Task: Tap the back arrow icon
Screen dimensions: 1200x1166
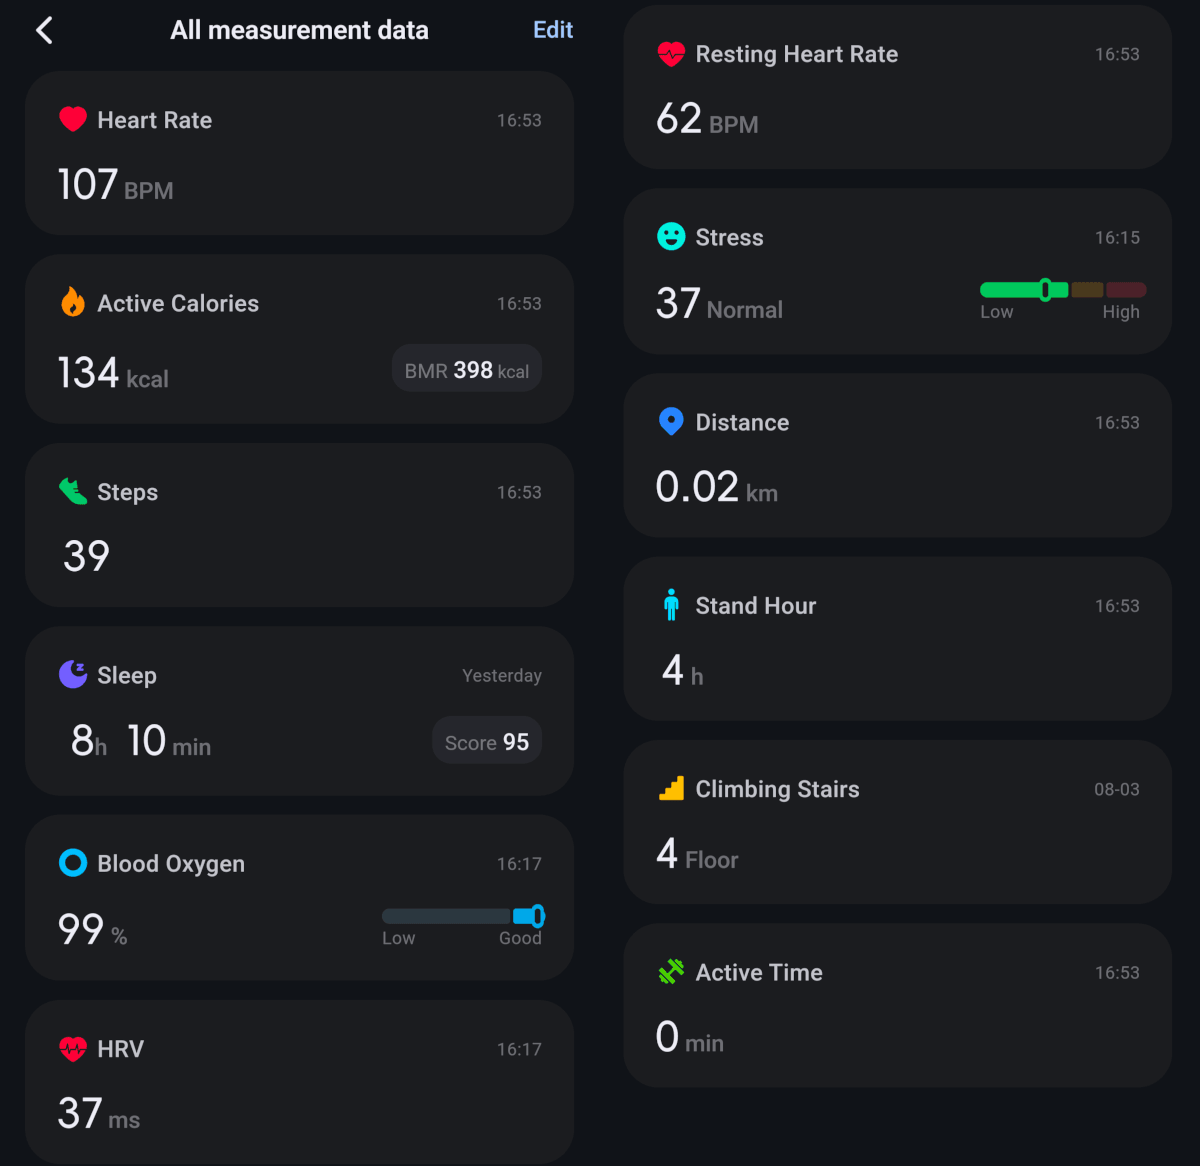Action: point(44,30)
